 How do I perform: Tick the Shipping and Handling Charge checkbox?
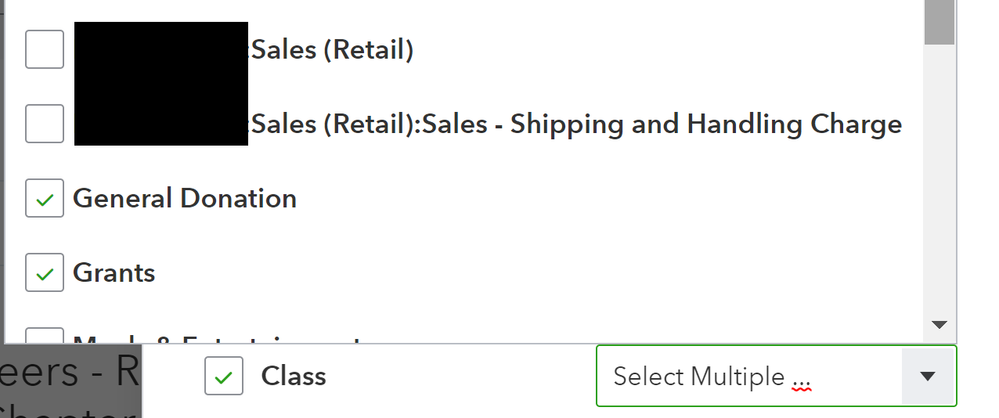coord(44,124)
